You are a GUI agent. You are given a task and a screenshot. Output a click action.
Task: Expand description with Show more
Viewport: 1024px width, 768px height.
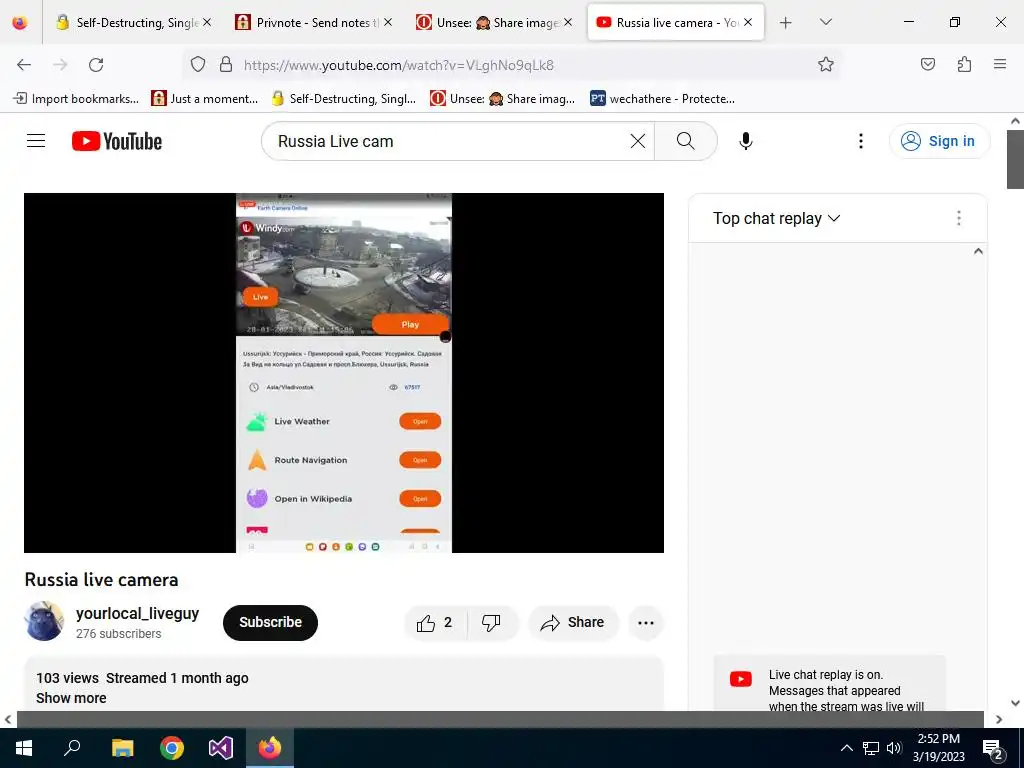71,698
